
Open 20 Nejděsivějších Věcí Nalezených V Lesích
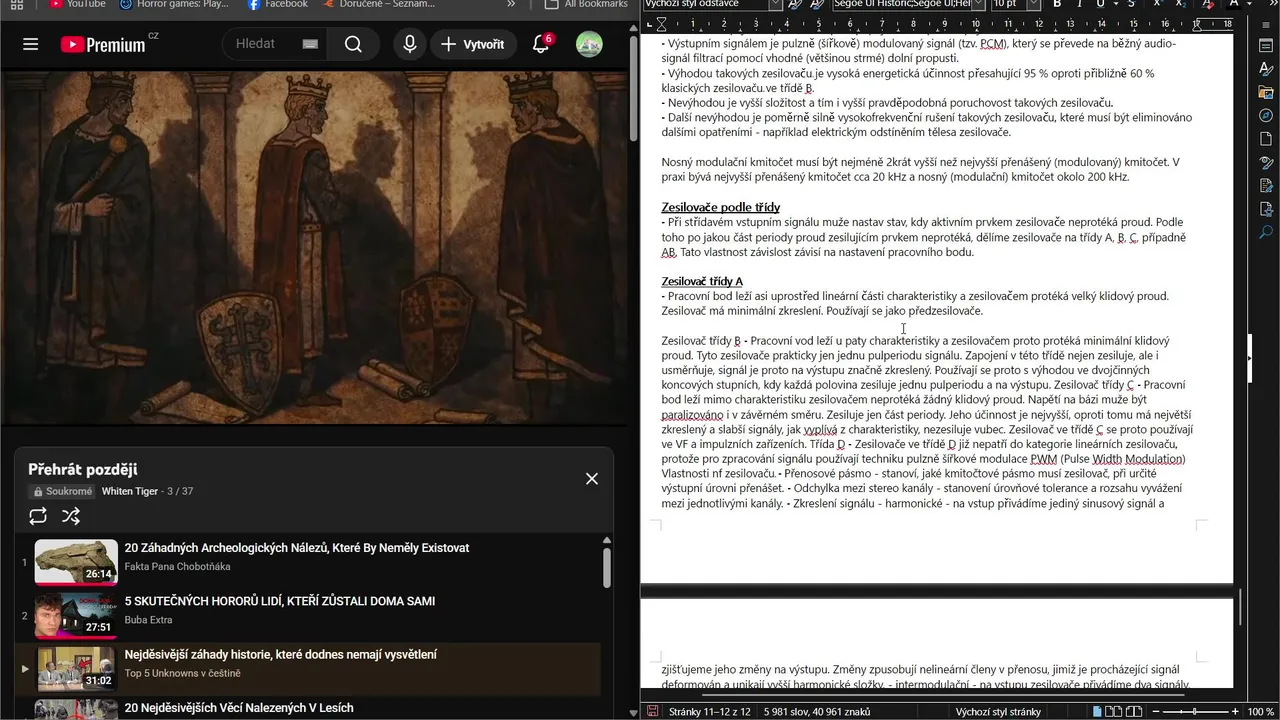239,708
